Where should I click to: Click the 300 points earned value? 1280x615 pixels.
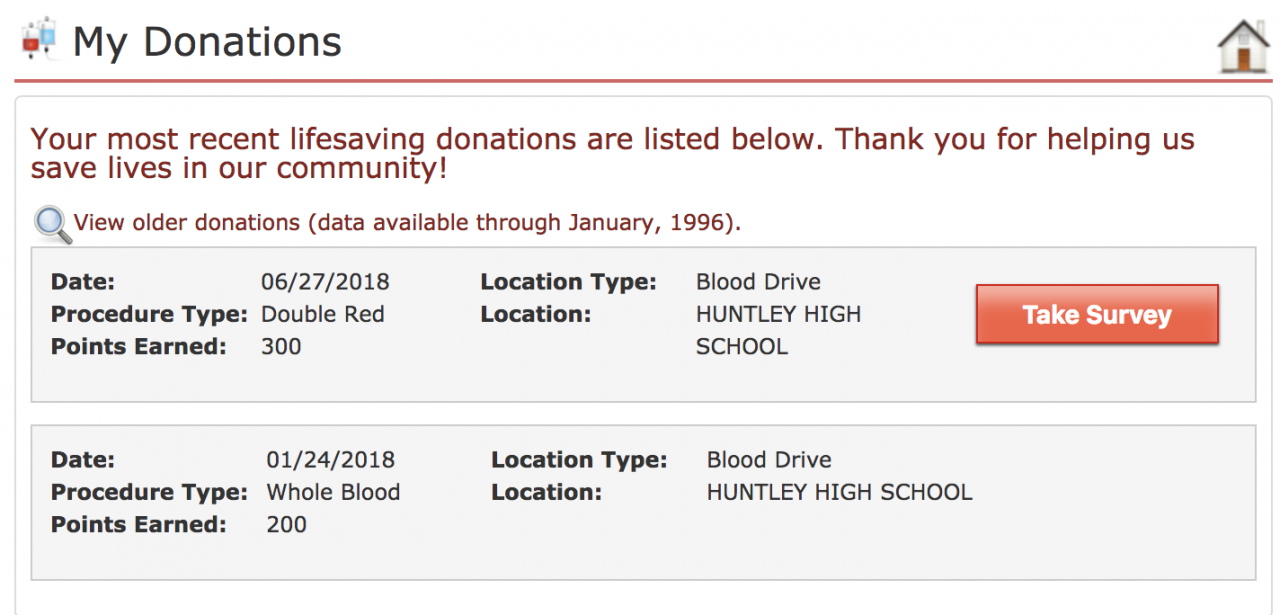[281, 346]
